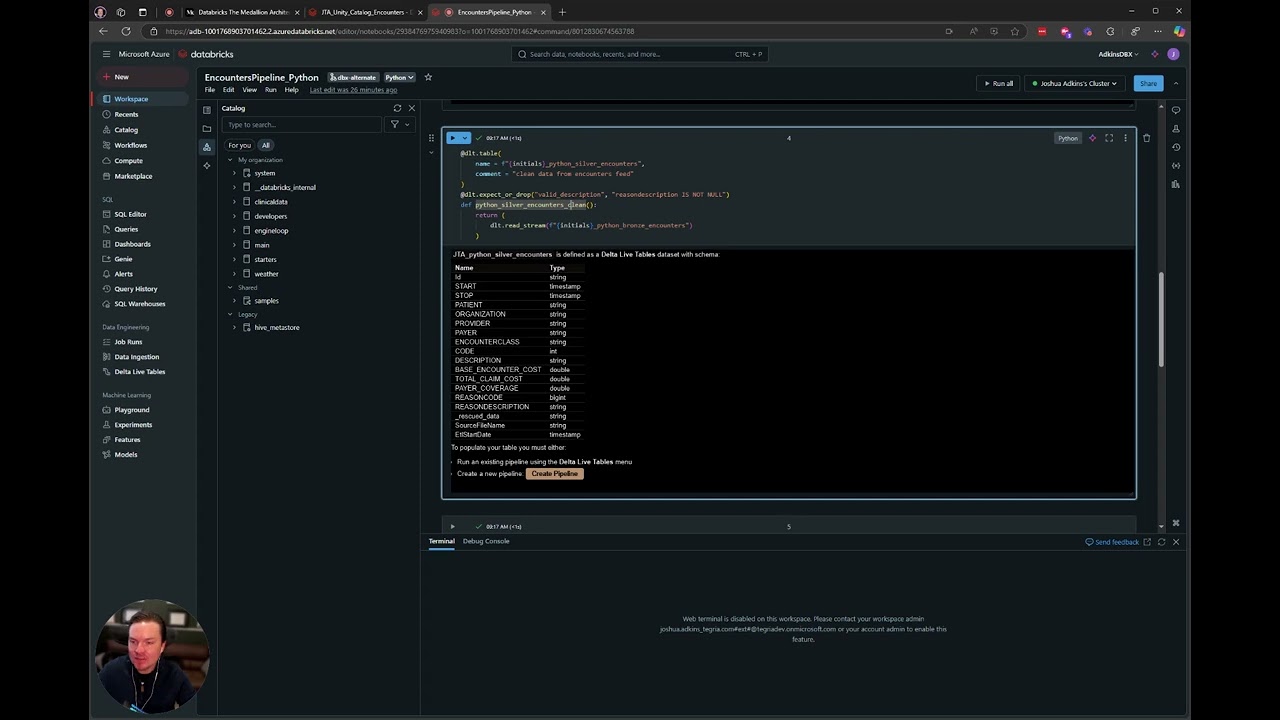Run cell 4 with play button

[x=452, y=138]
